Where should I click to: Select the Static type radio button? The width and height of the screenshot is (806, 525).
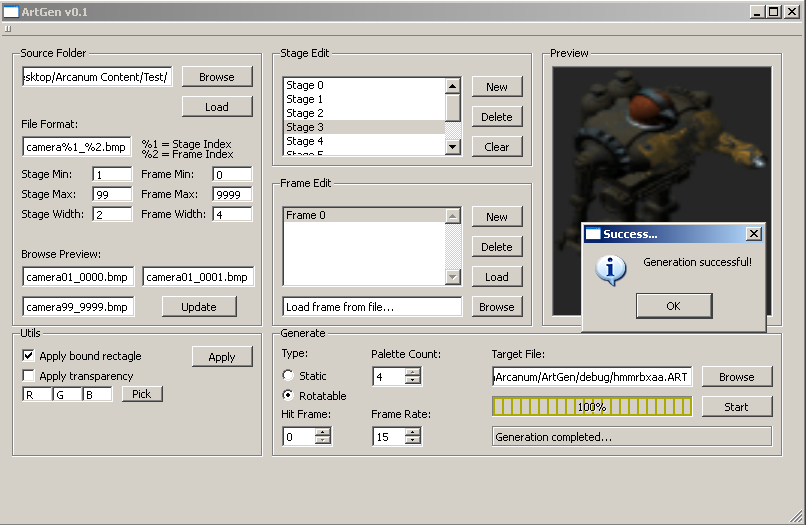point(289,376)
